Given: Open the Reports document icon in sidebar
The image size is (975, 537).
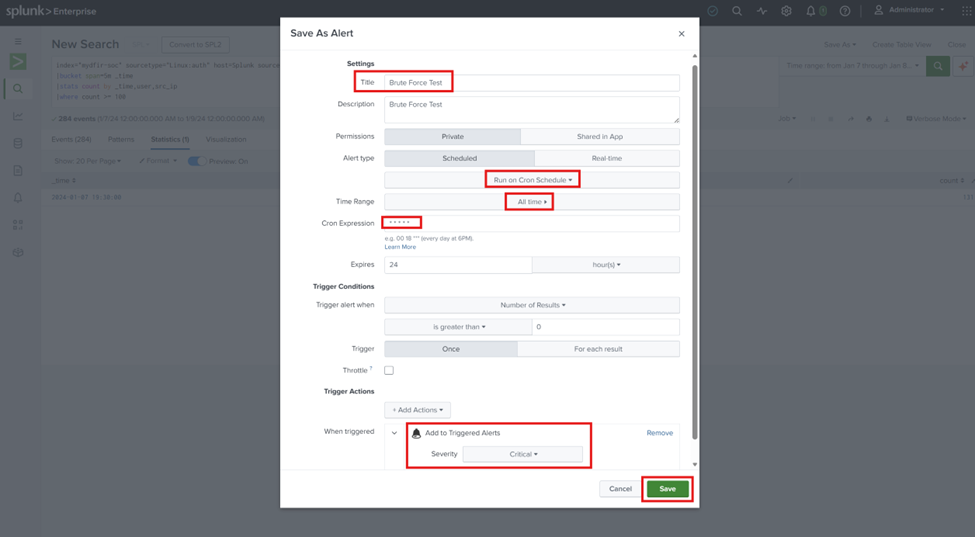Looking at the screenshot, I should pos(18,170).
